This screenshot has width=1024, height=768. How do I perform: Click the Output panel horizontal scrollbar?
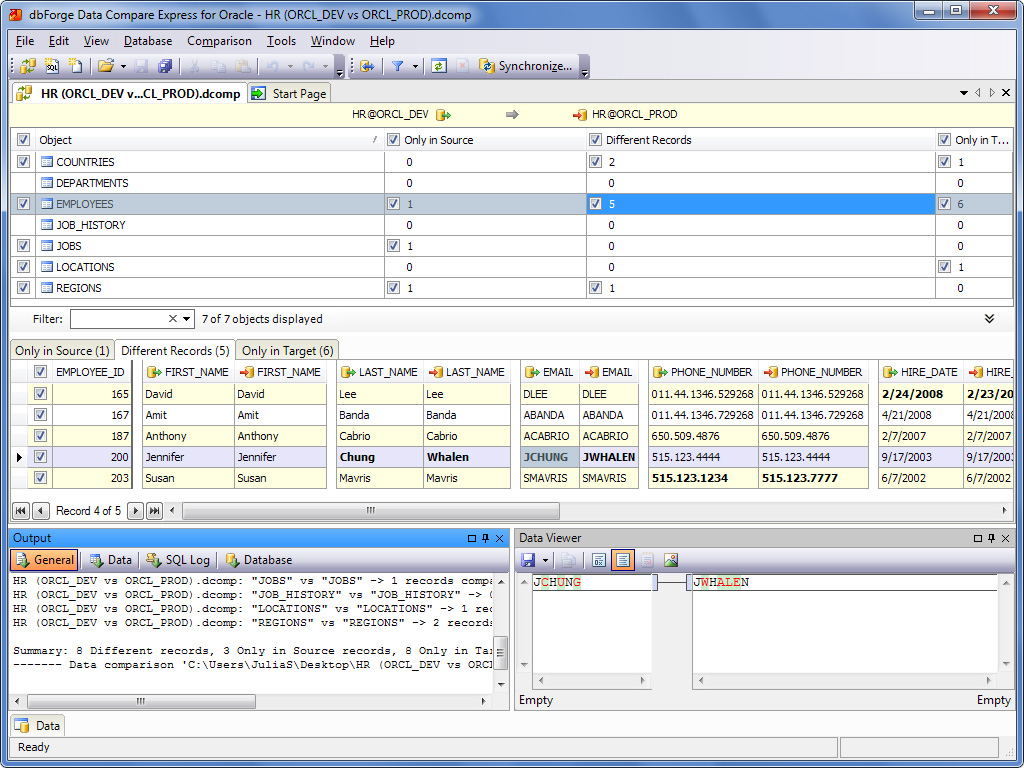(140, 701)
